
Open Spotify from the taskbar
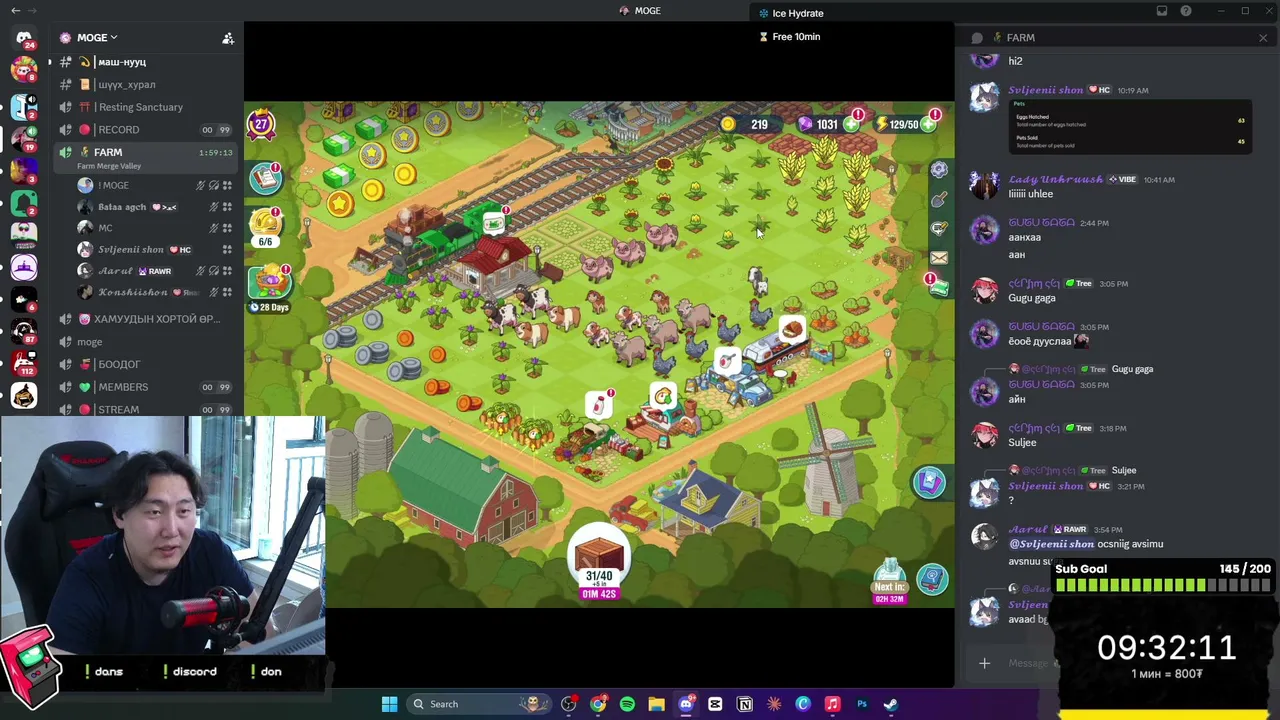pyautogui.click(x=627, y=704)
